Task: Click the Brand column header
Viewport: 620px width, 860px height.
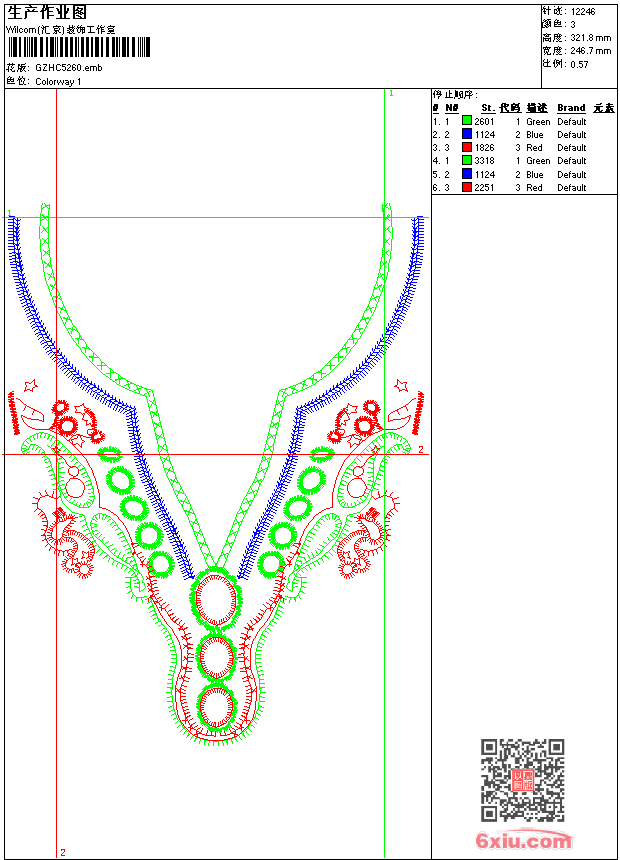Action: click(x=571, y=108)
